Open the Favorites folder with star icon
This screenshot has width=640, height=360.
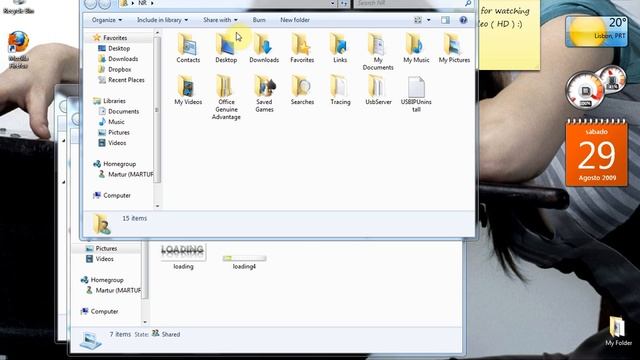[302, 48]
